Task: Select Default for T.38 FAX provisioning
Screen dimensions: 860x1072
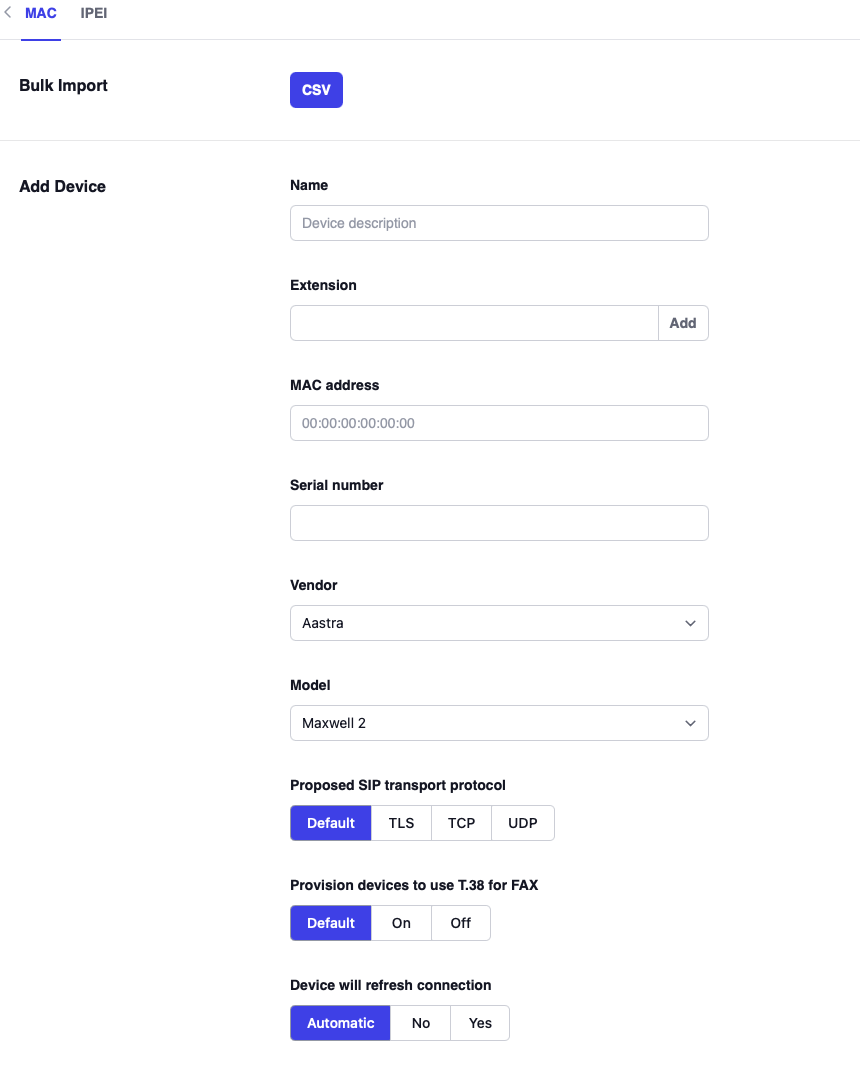Action: pyautogui.click(x=331, y=923)
